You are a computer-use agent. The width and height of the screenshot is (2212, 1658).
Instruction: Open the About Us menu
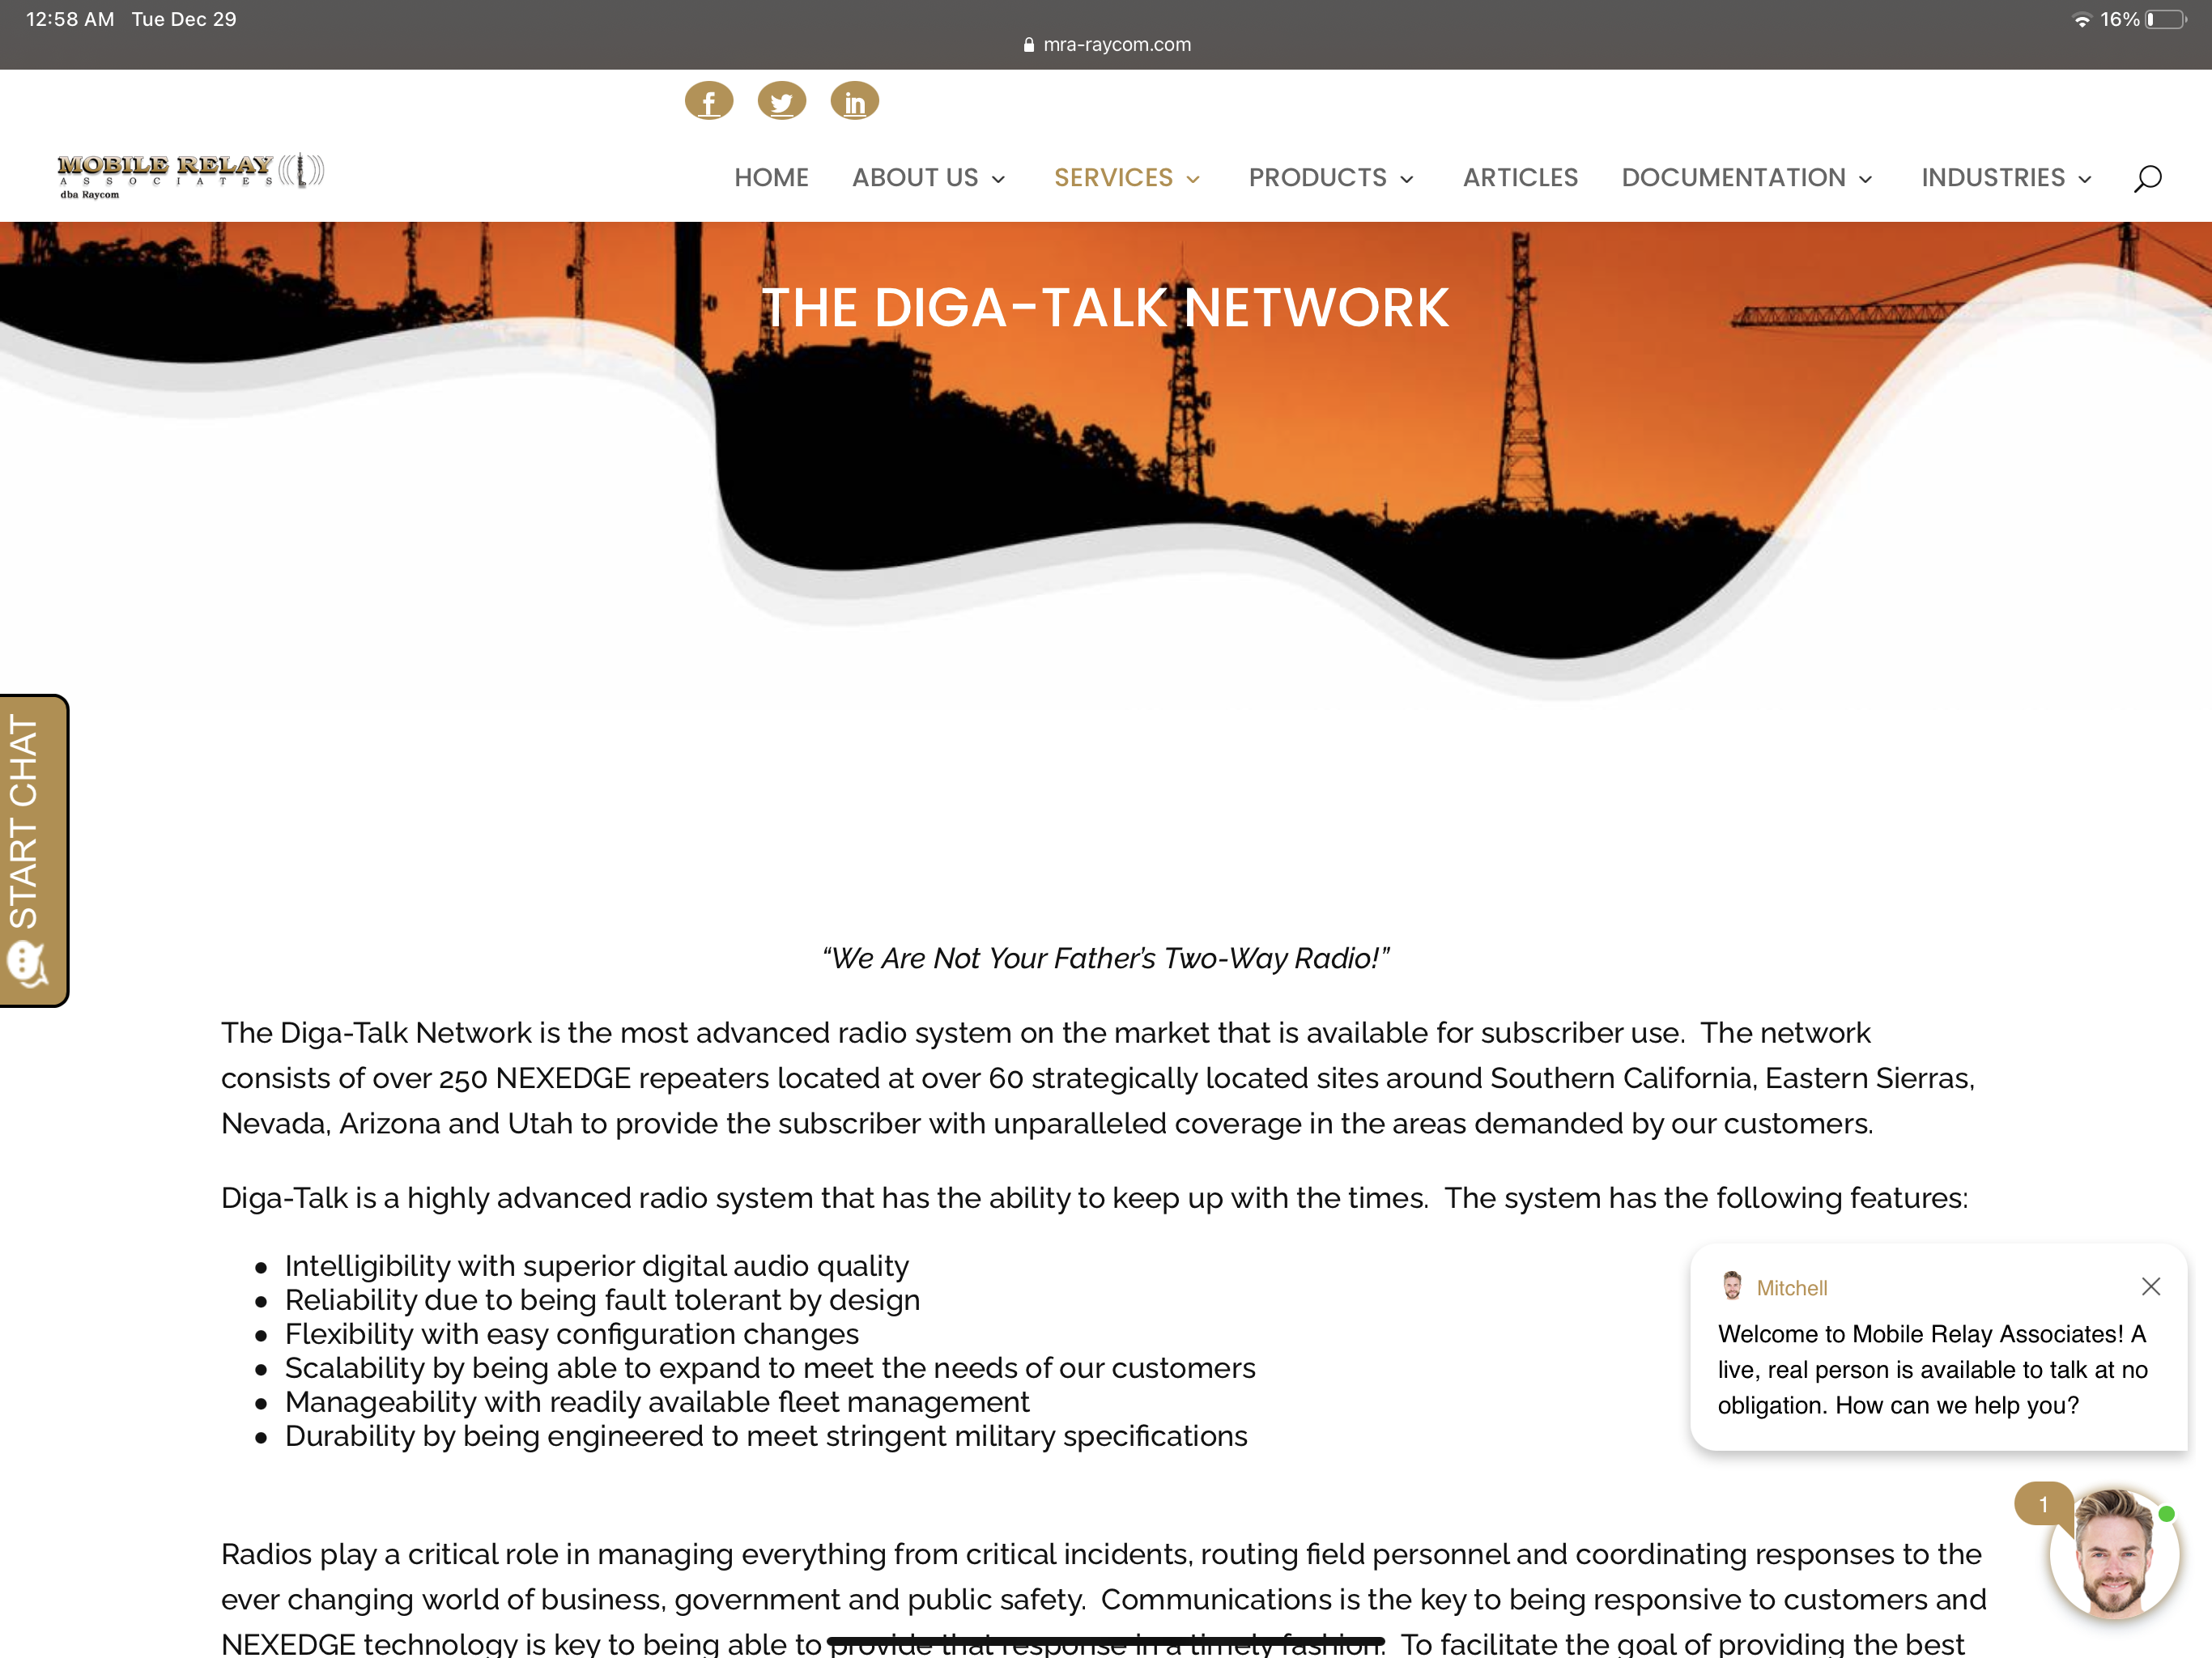928,178
